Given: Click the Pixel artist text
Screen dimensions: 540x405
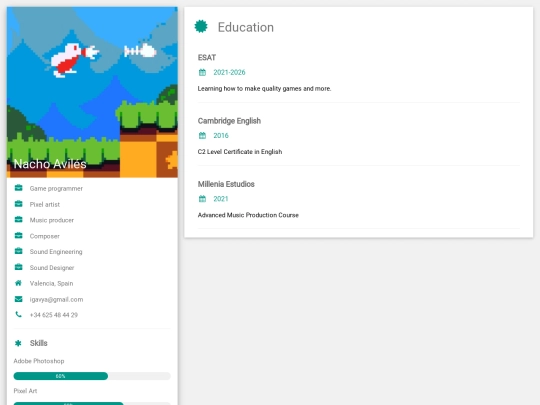Looking at the screenshot, I should (45, 204).
